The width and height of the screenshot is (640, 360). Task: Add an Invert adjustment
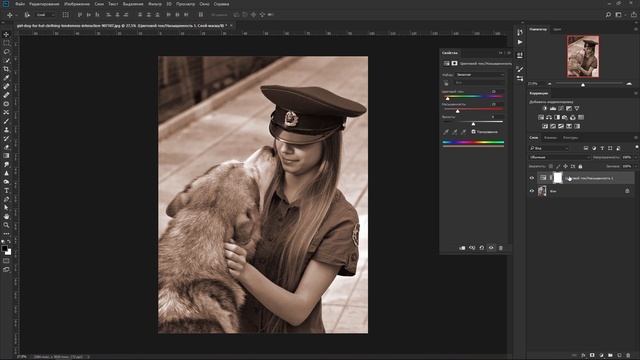(x=545, y=127)
